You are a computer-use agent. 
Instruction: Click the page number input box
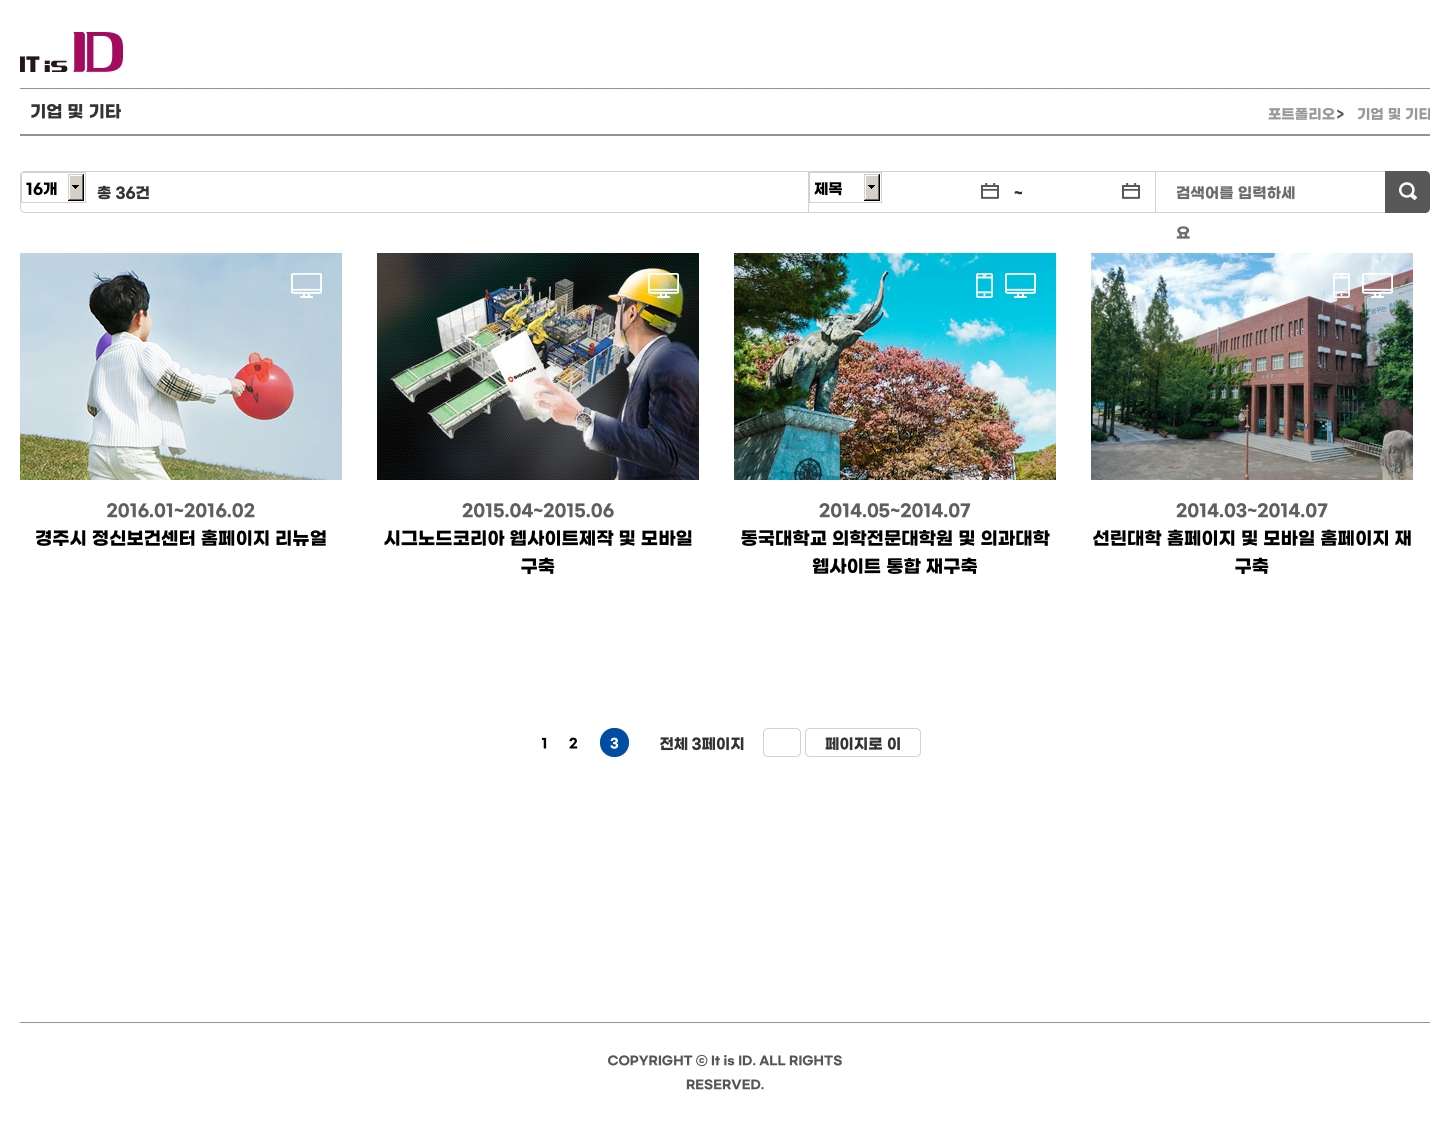click(x=781, y=743)
